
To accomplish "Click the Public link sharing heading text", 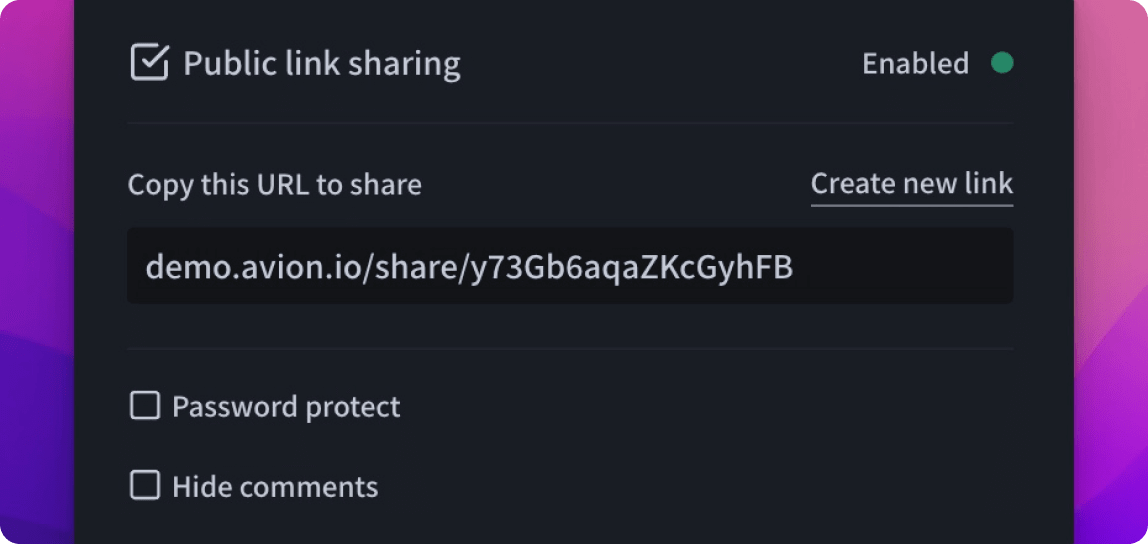I will tap(322, 64).
